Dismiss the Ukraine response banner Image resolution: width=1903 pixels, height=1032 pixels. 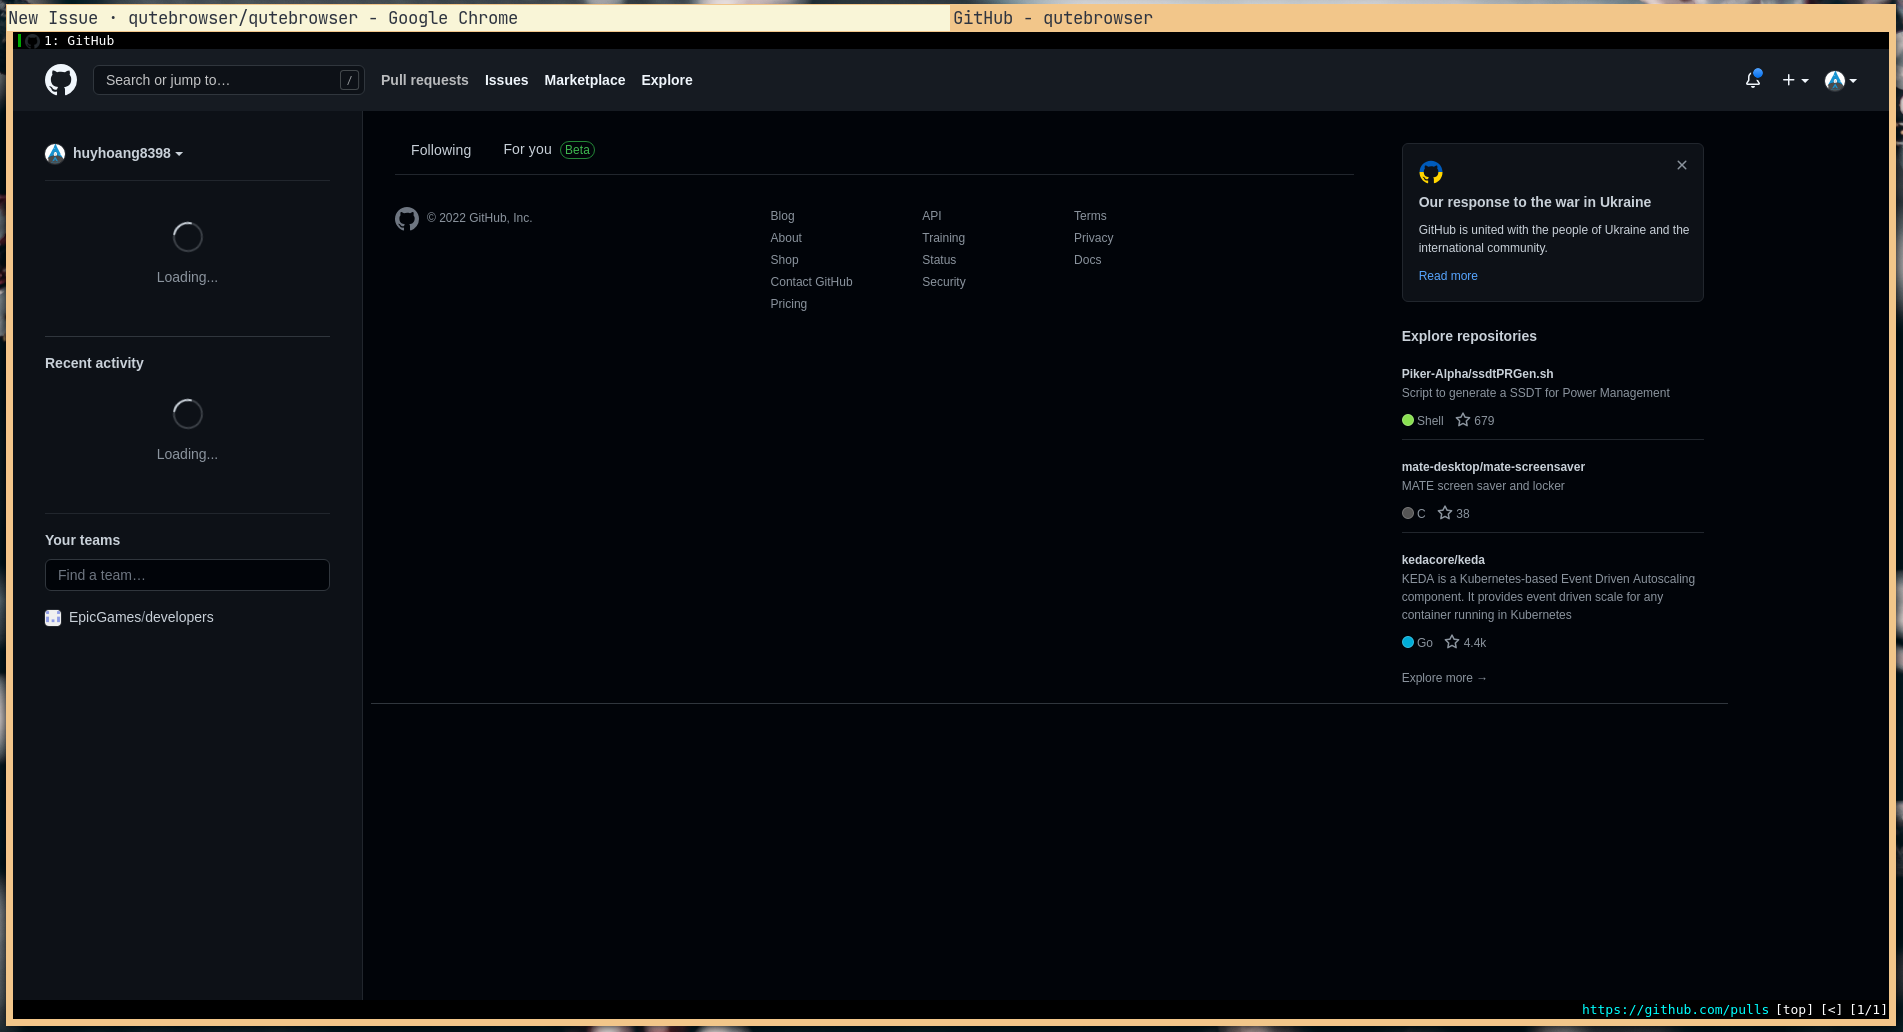1681,165
